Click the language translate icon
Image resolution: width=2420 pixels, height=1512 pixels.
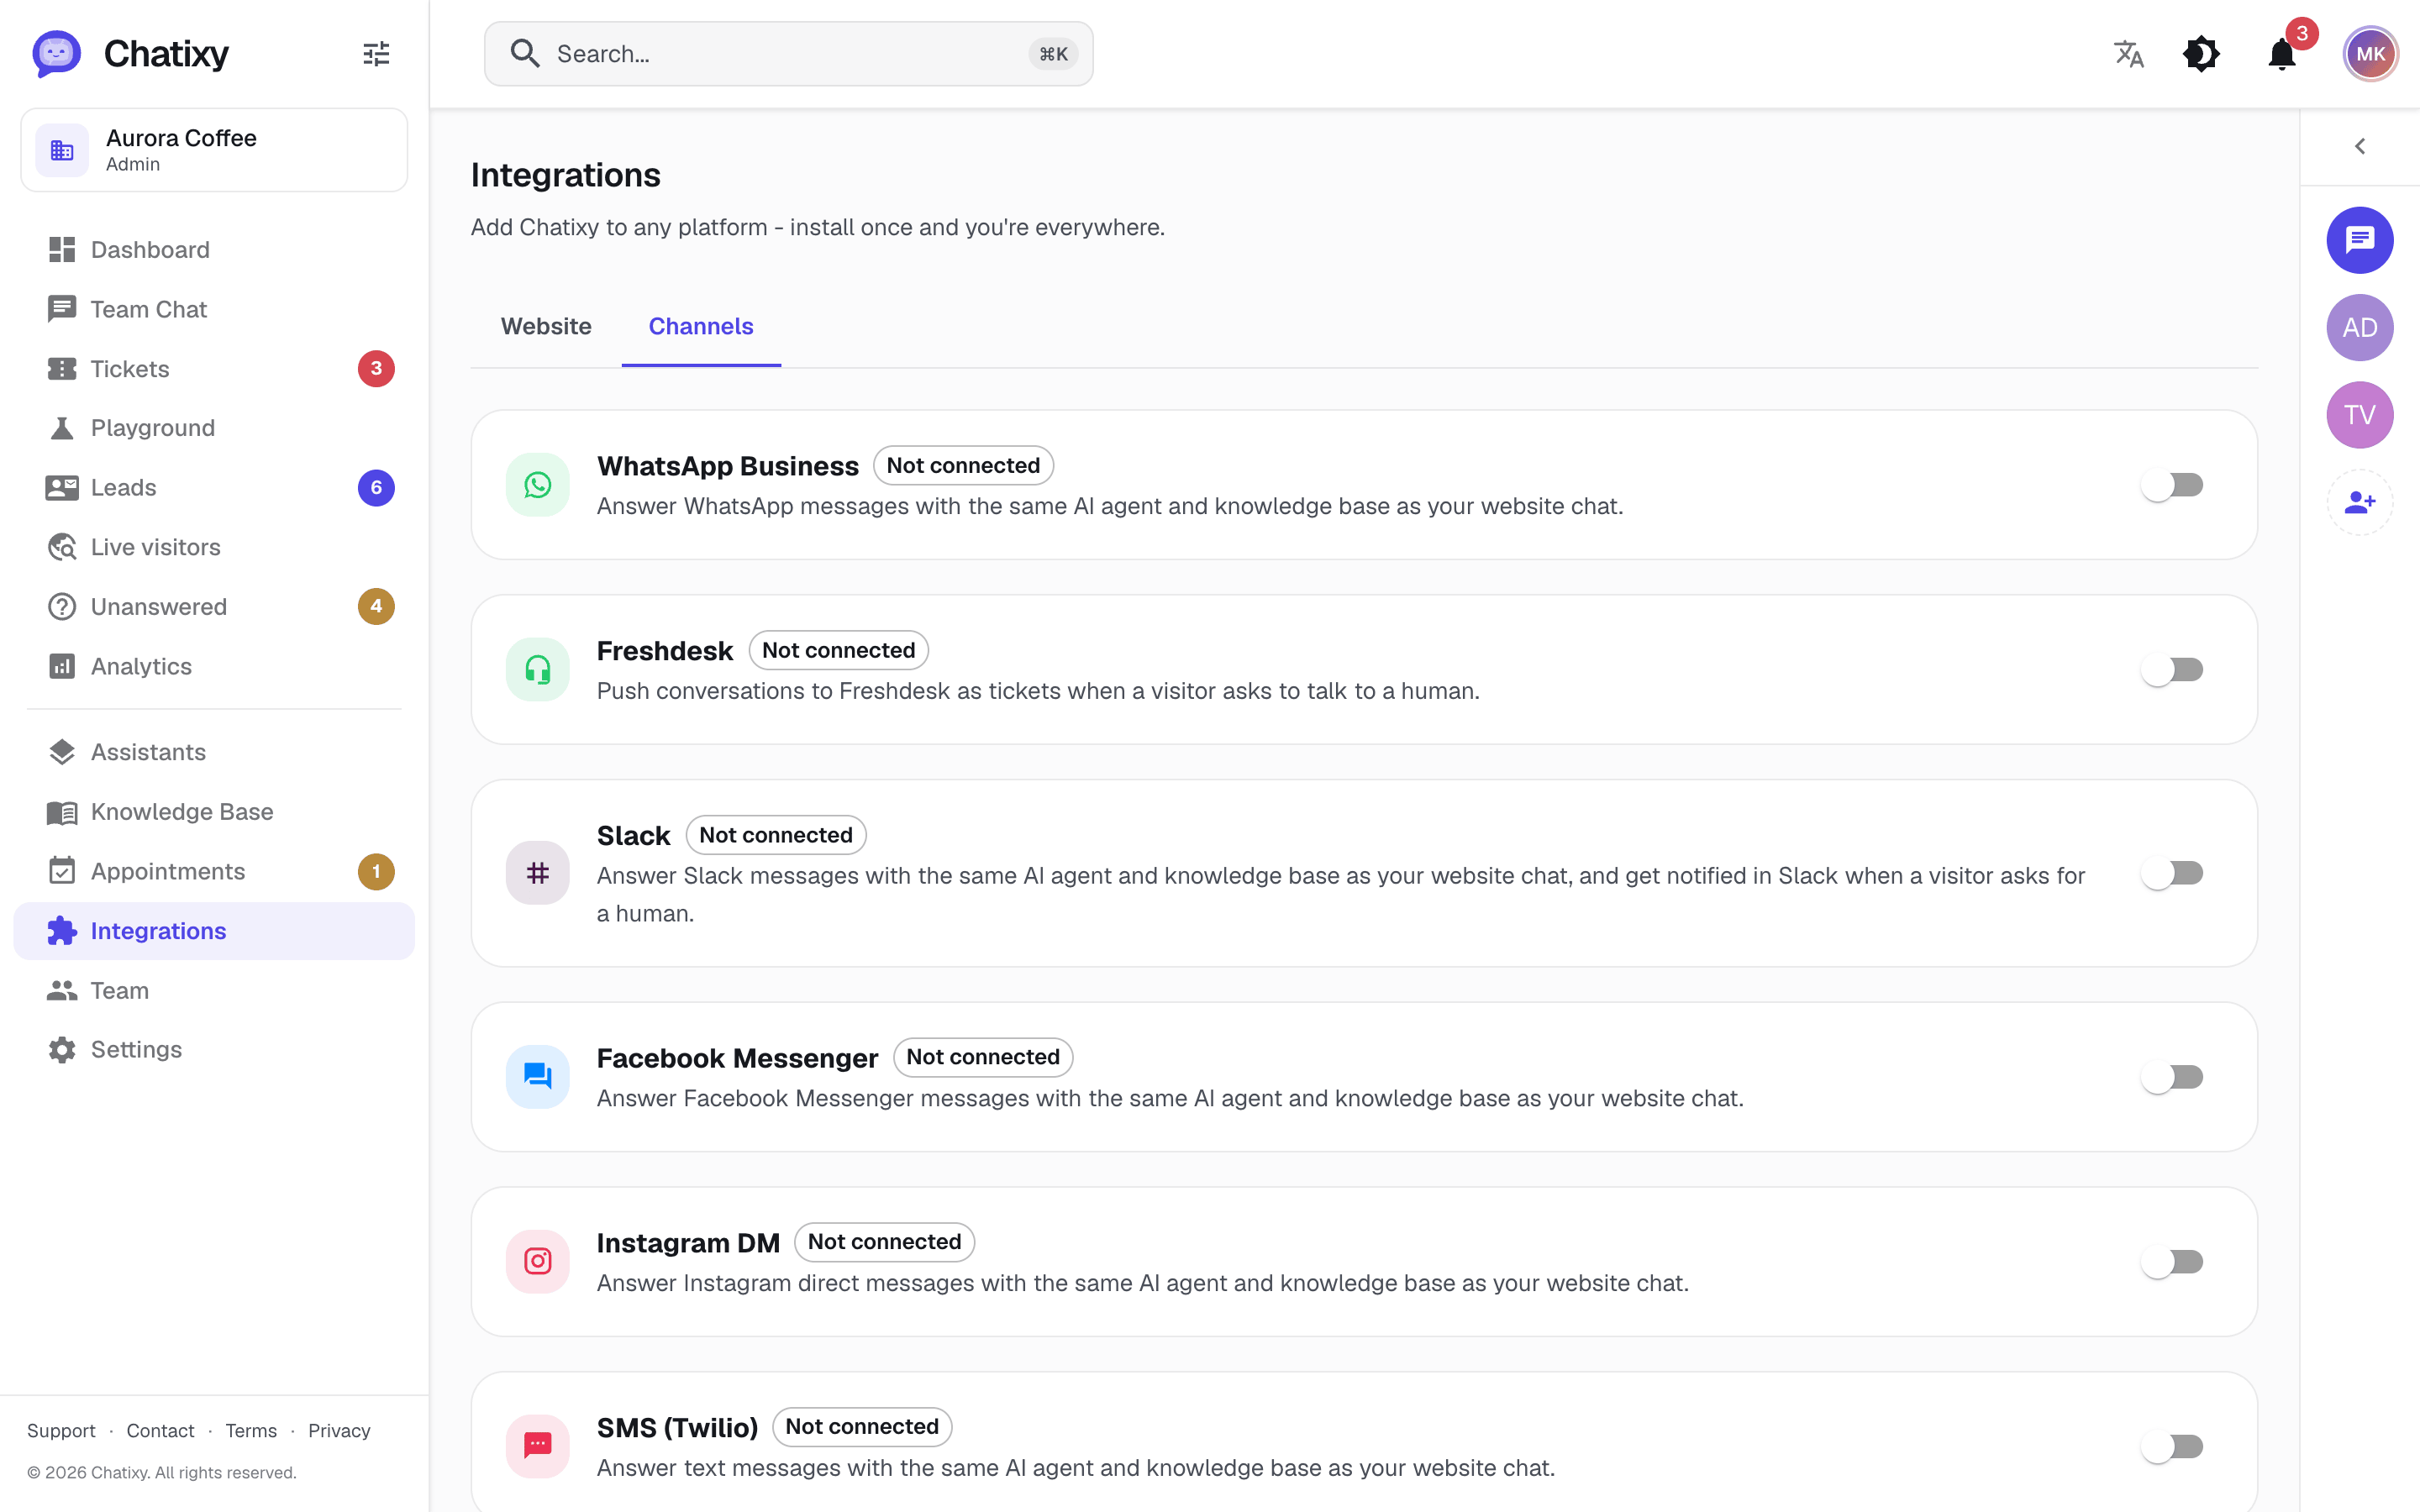click(x=2129, y=54)
